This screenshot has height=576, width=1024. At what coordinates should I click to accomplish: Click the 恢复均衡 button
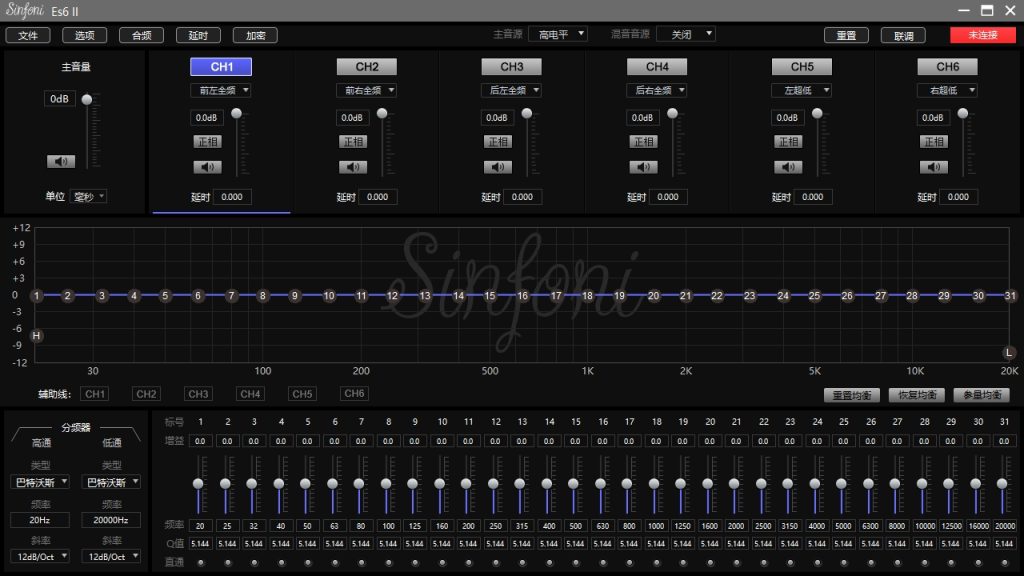[917, 395]
